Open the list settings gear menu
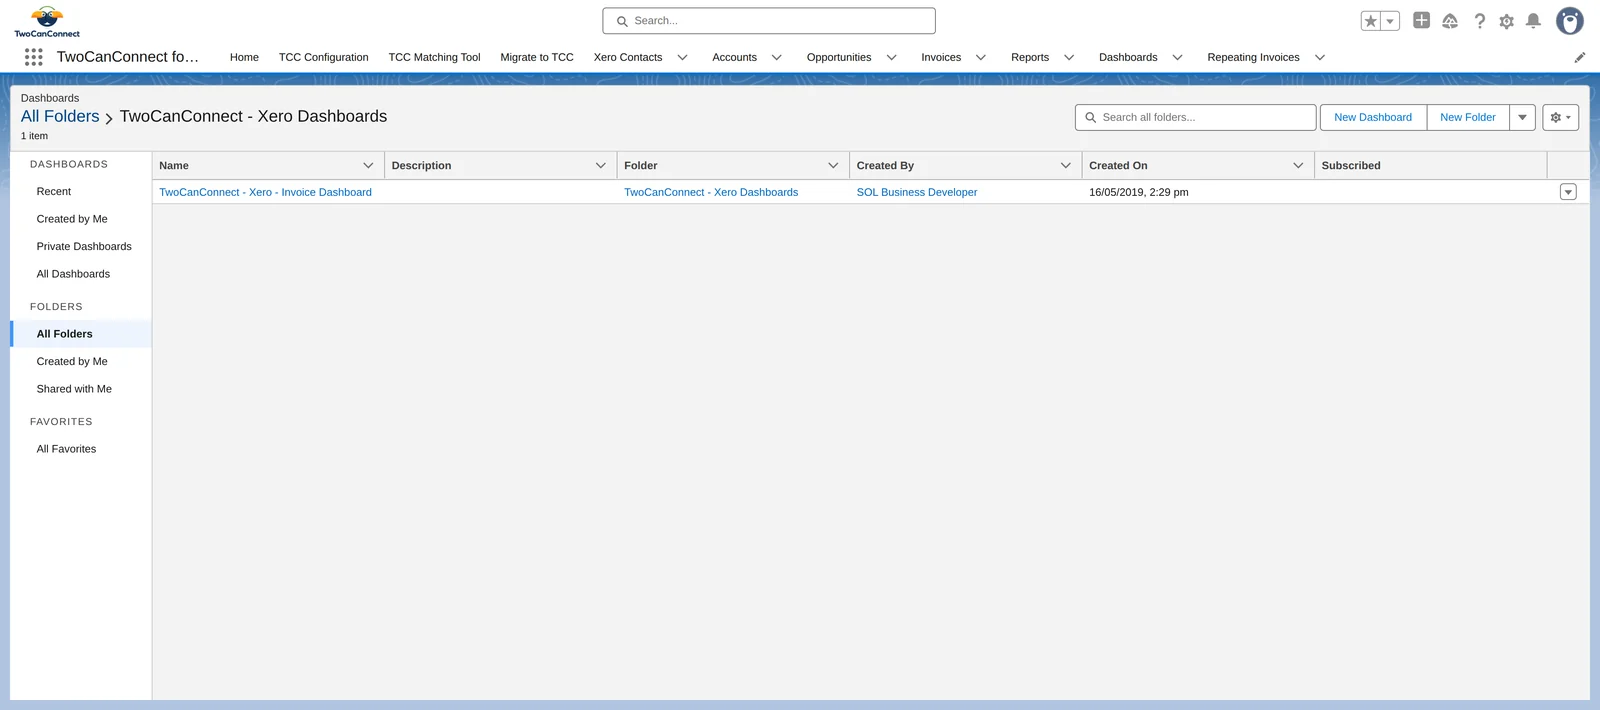Viewport: 1600px width, 710px height. pyautogui.click(x=1560, y=117)
